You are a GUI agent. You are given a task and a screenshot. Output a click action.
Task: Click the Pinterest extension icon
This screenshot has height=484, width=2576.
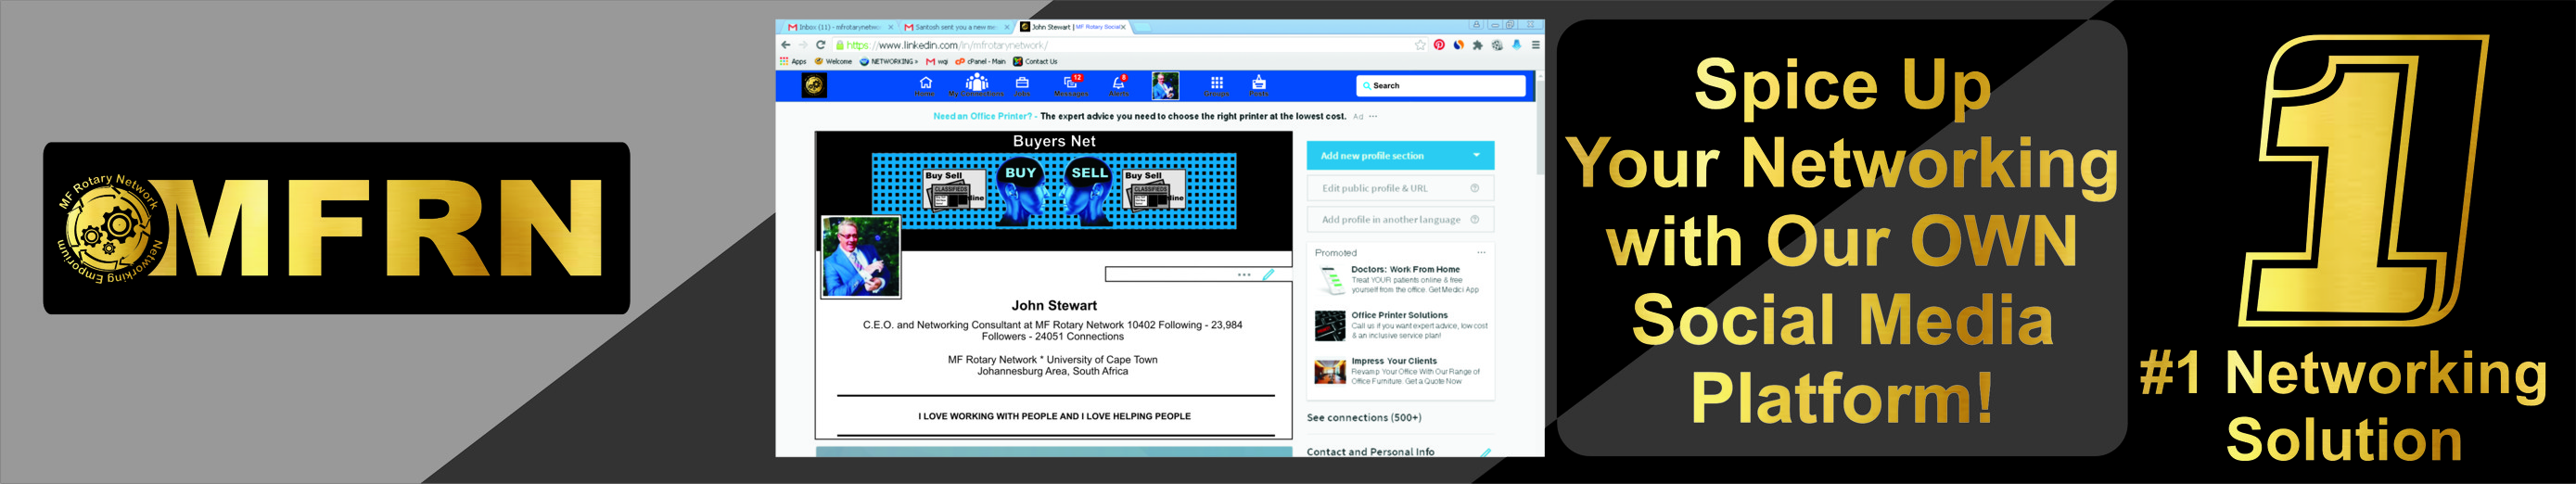(x=1439, y=45)
